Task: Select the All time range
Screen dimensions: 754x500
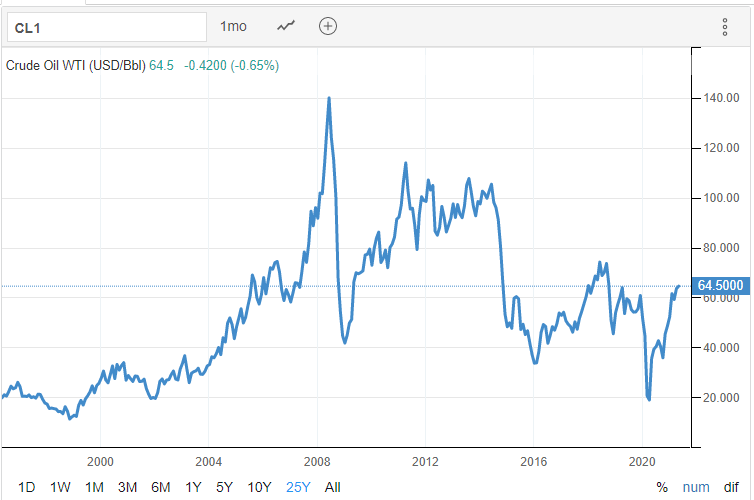Action: pos(332,488)
